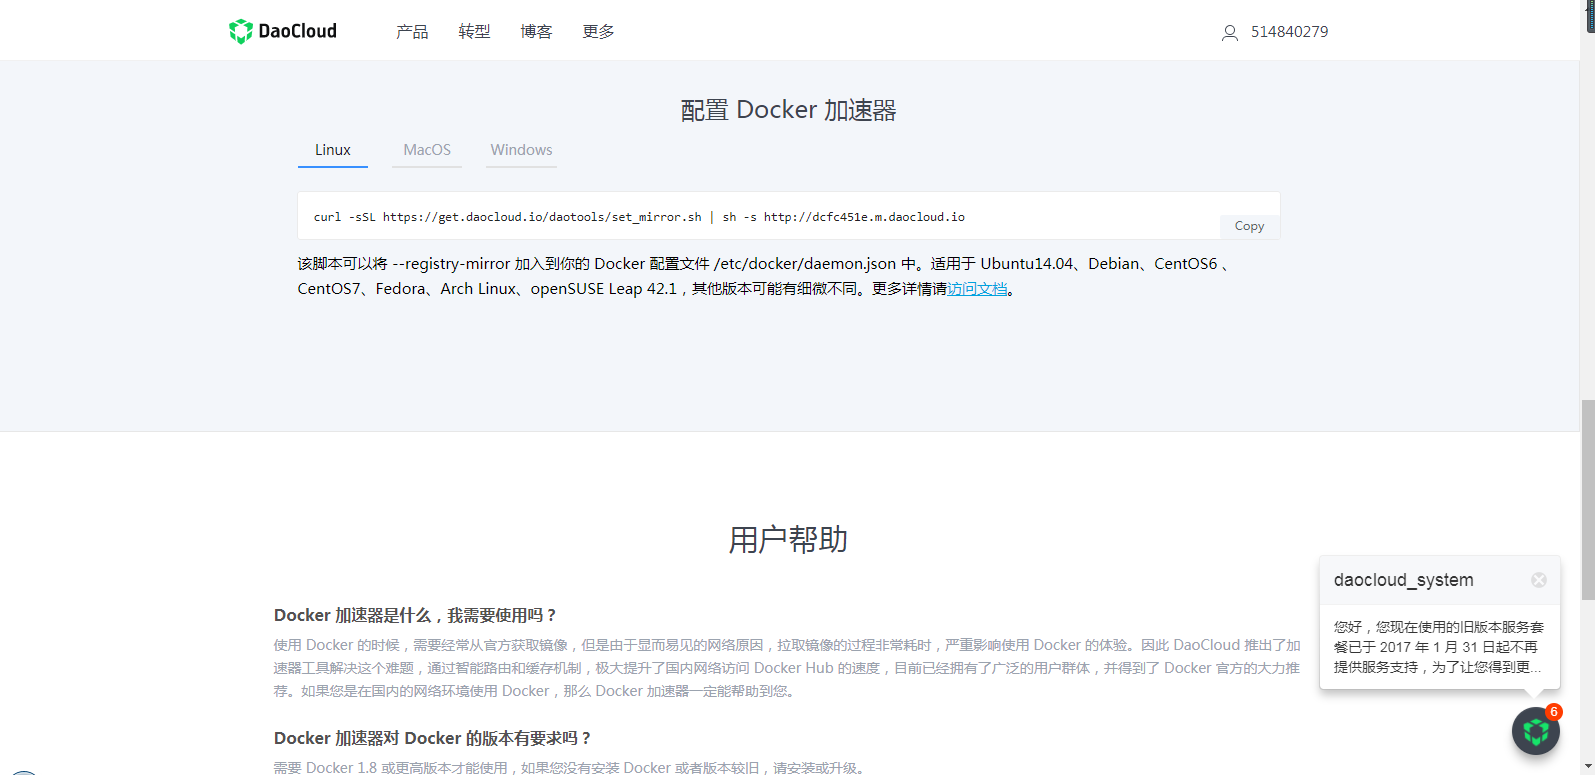
Task: Click the scrollbar down arrow
Action: (x=1588, y=767)
